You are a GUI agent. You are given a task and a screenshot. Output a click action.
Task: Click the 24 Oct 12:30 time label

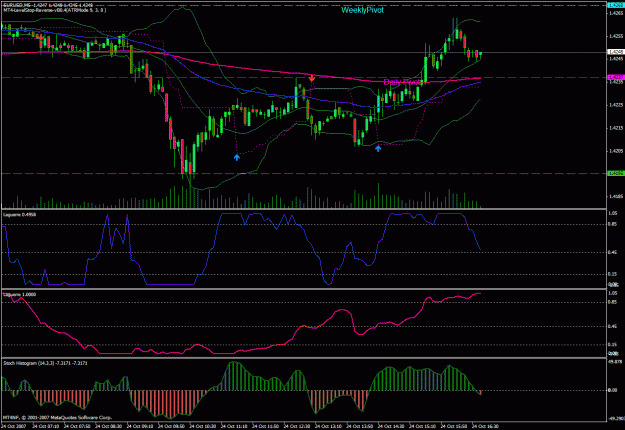pyautogui.click(x=297, y=426)
